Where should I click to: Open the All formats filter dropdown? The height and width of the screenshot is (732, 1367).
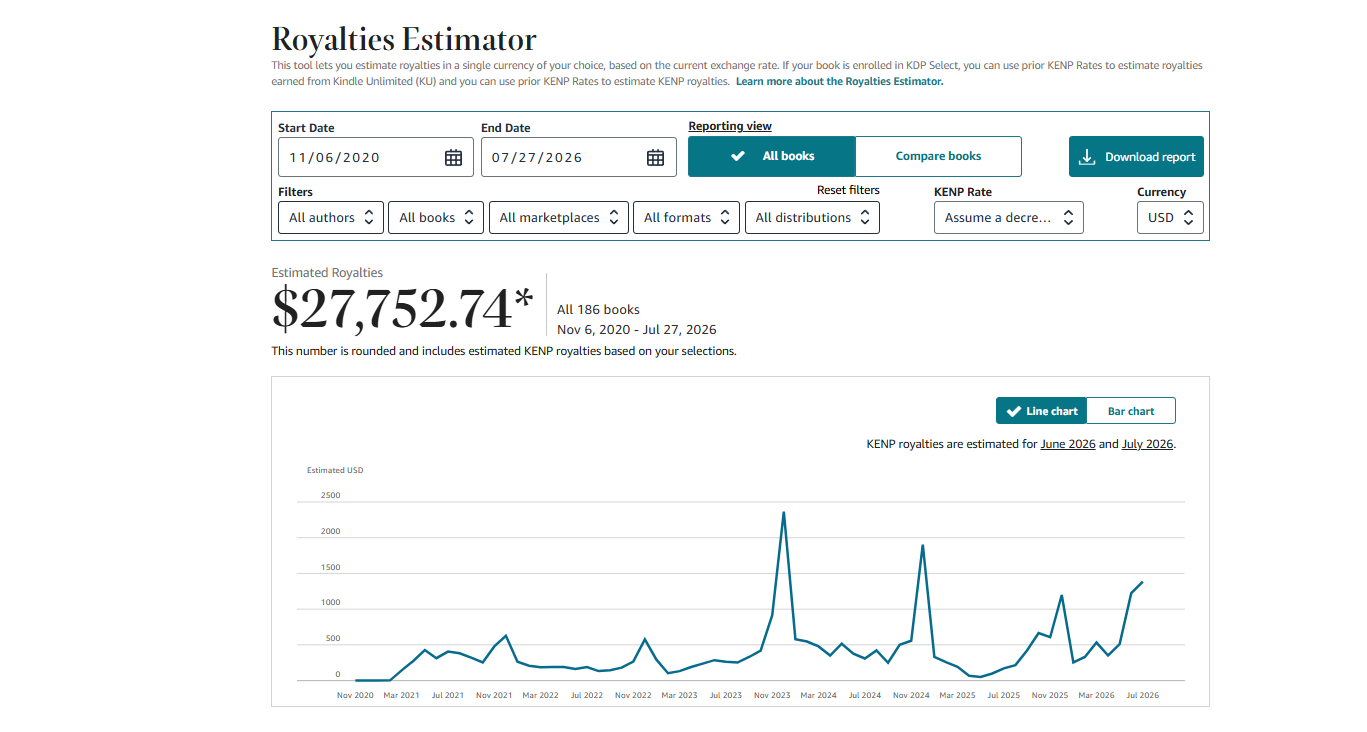[x=687, y=217]
